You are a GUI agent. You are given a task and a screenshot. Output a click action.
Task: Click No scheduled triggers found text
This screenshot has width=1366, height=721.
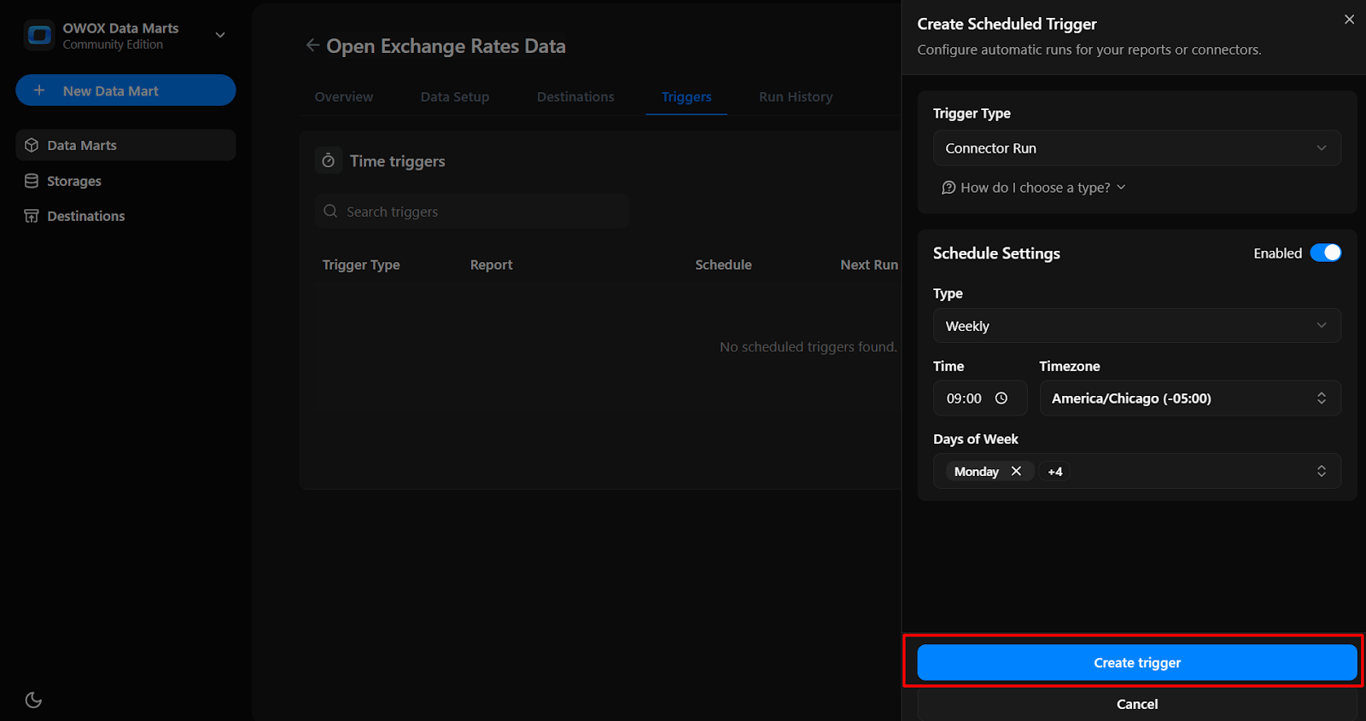(808, 347)
